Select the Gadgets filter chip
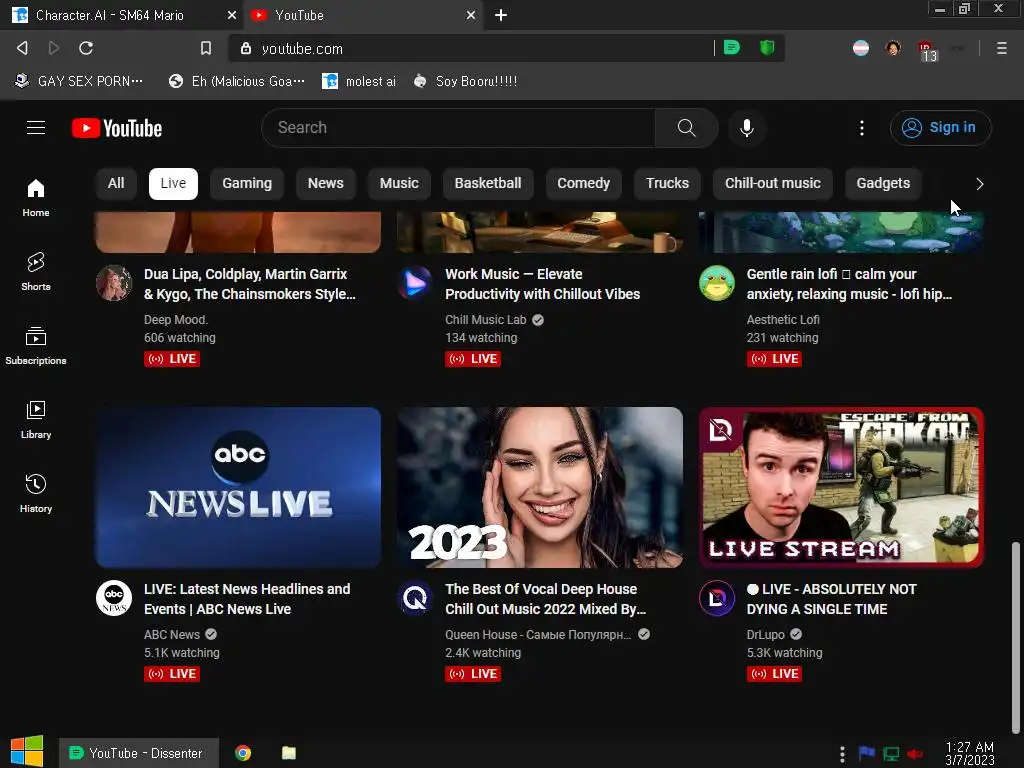The width and height of the screenshot is (1024, 768). pyautogui.click(x=883, y=184)
